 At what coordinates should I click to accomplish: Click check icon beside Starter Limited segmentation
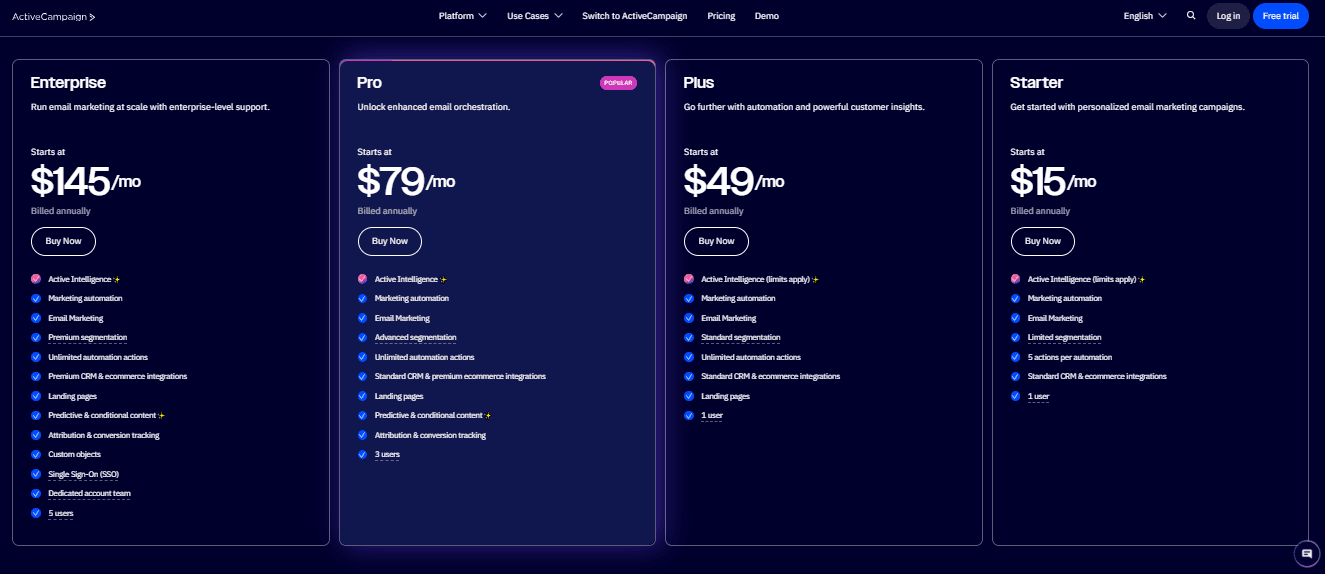[x=1016, y=337]
